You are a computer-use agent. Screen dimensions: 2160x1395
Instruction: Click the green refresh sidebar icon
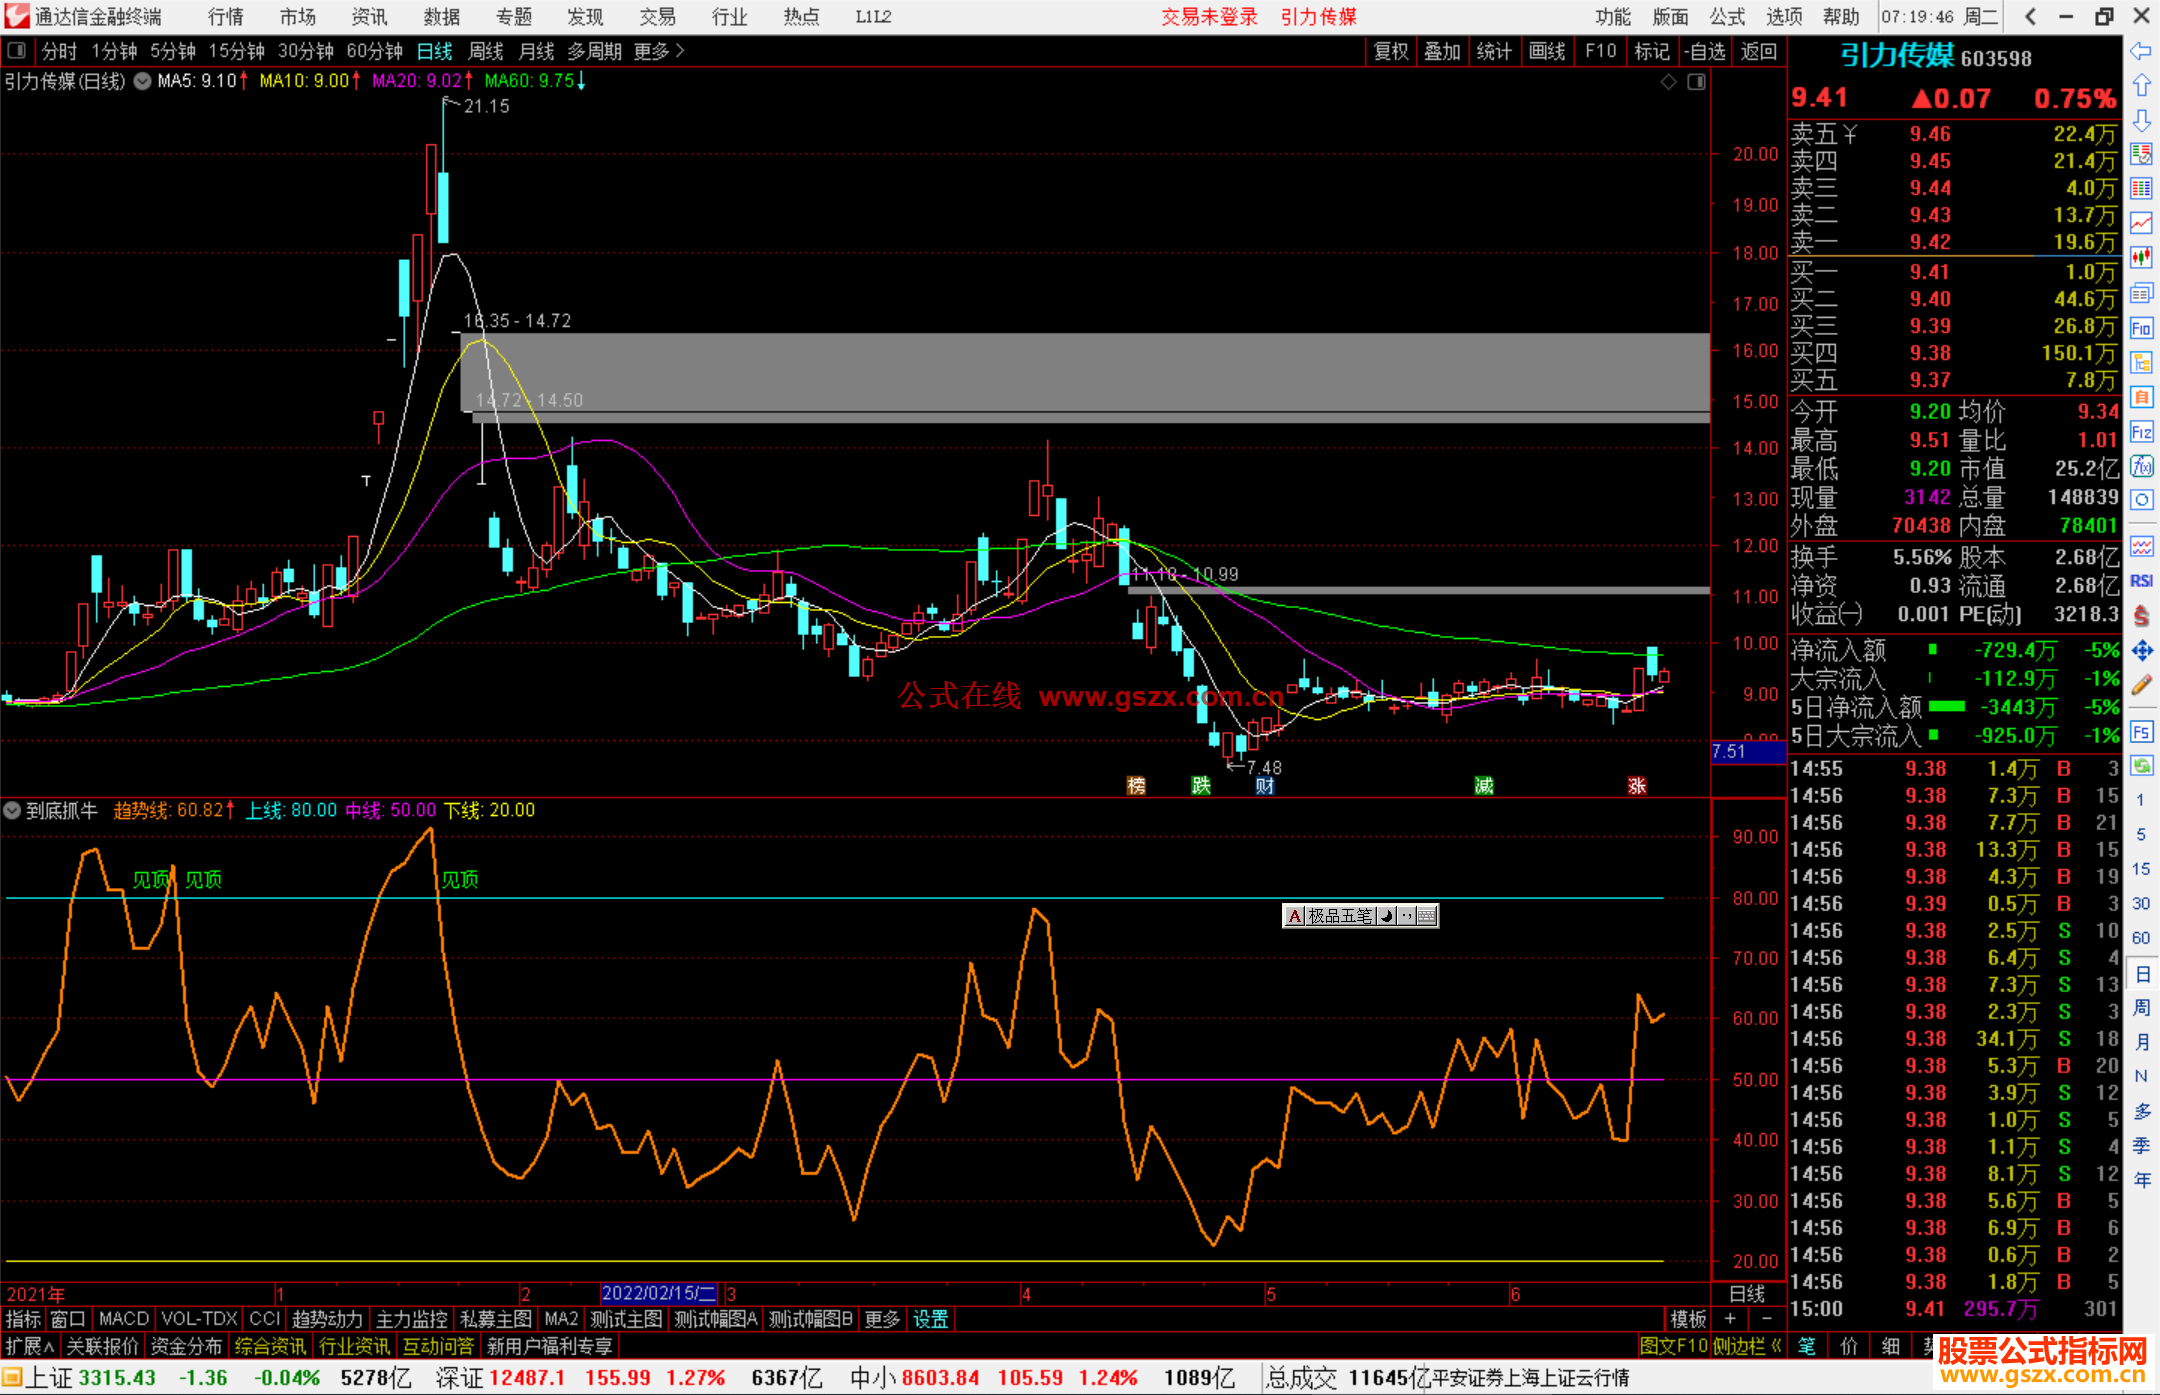2141,766
